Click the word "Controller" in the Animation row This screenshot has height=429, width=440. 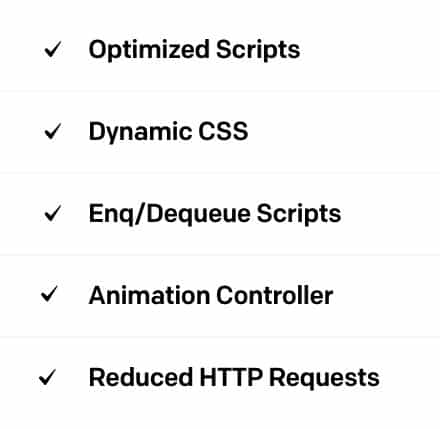point(275,295)
